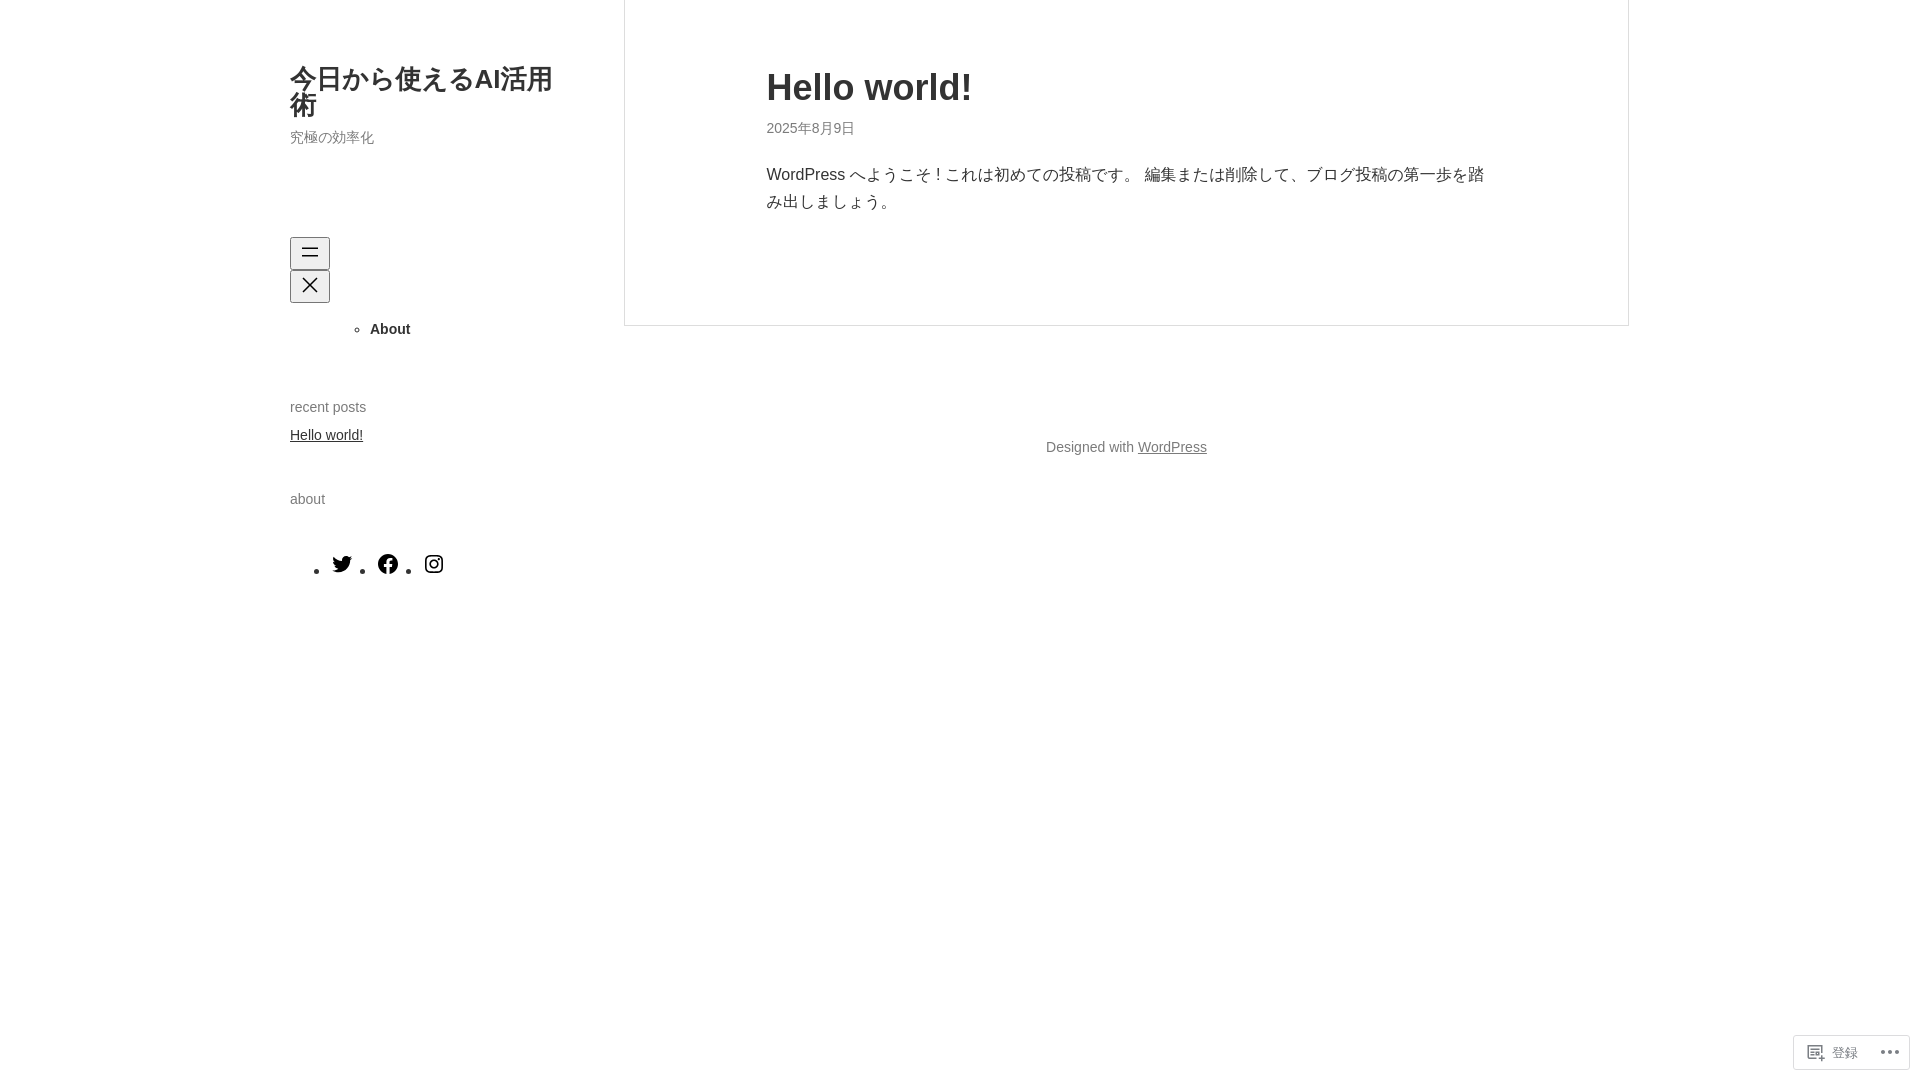Screen dimensions: 1920x1080
Task: Follow the WordPress footer link
Action: click(1172, 447)
